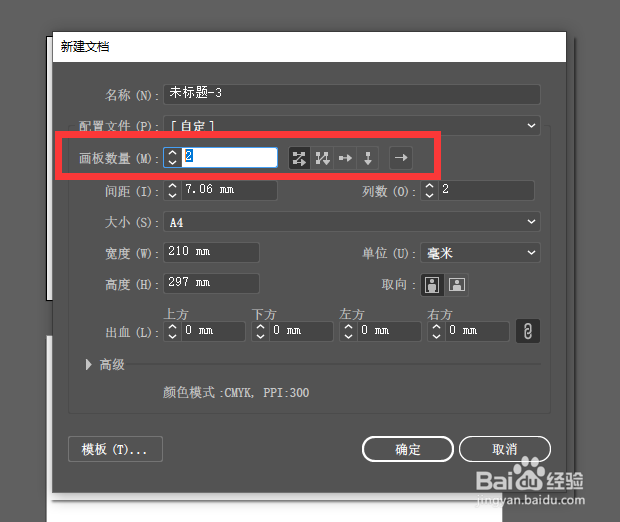The width and height of the screenshot is (620, 522).
Task: Click the 上方 top bleed stepper
Action: pos(172,331)
